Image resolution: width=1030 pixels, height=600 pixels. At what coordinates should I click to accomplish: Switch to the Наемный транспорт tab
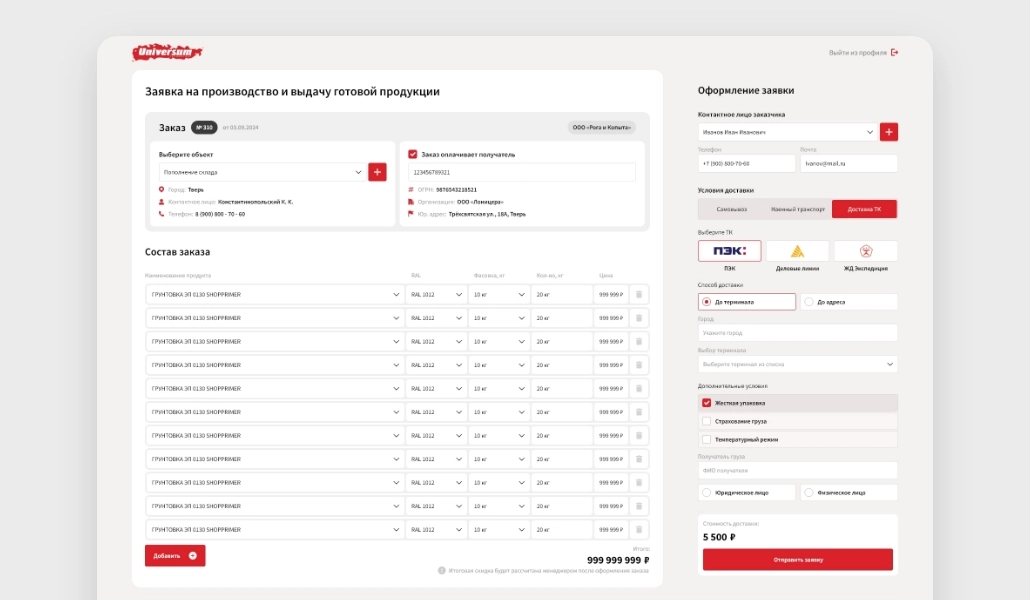click(797, 209)
